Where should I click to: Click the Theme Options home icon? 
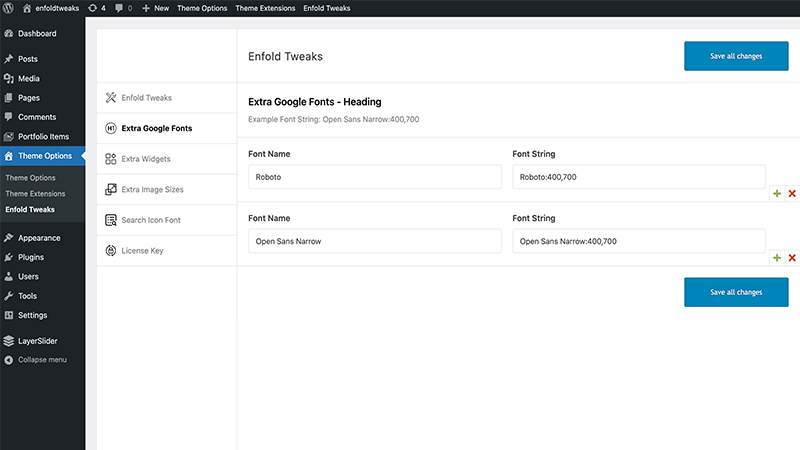click(9, 156)
